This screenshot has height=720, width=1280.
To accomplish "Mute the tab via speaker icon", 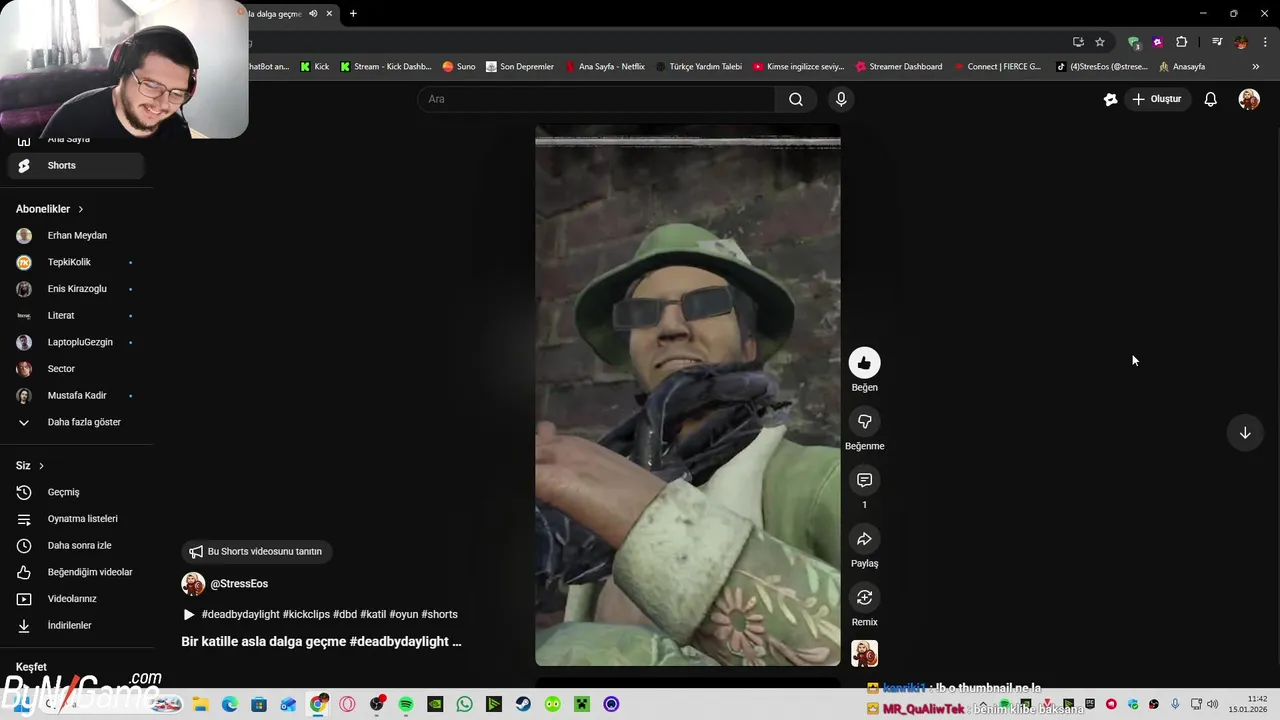I will [313, 14].
